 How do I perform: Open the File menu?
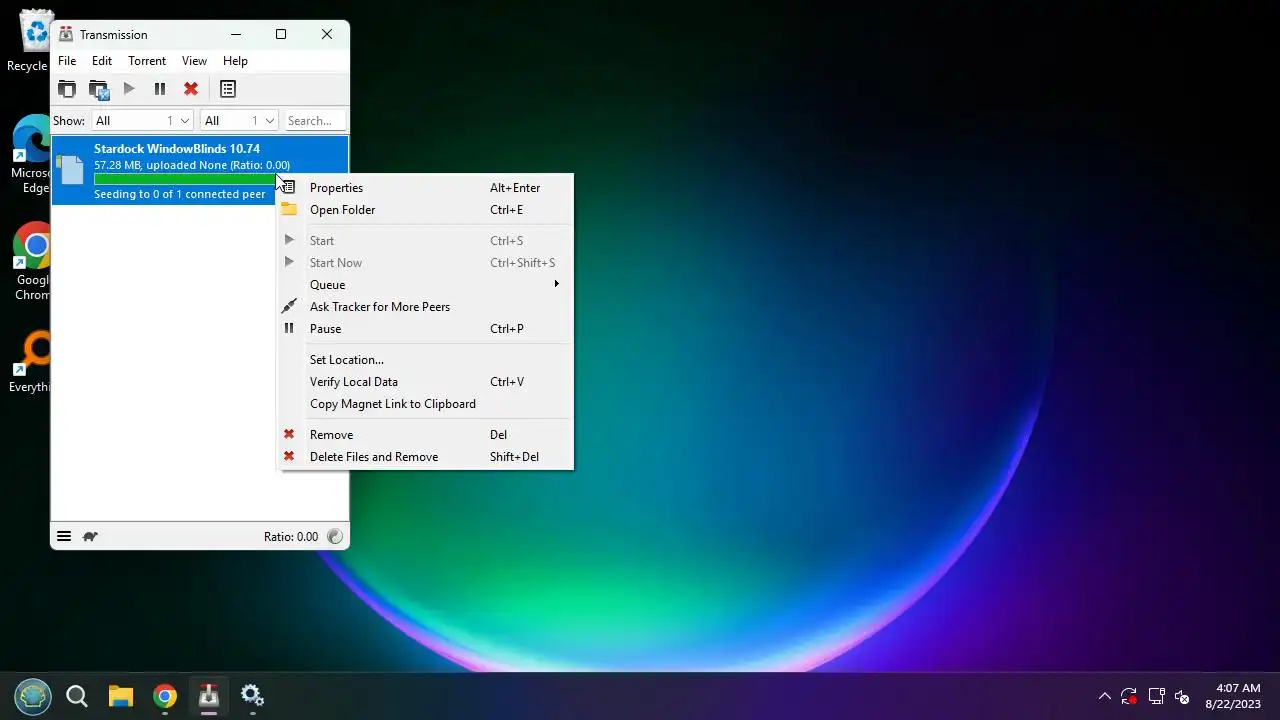click(x=67, y=61)
